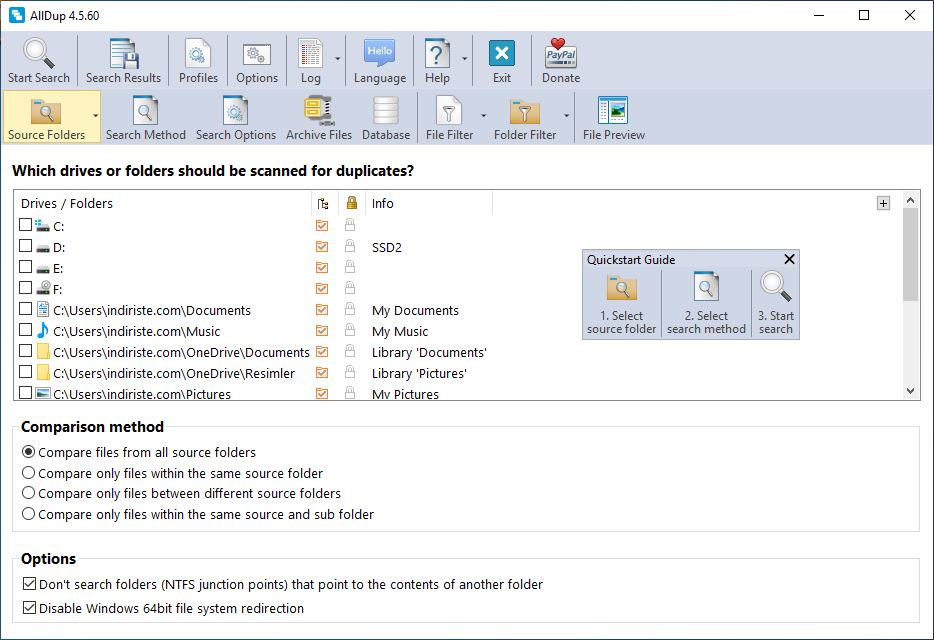
Task: Click the plus button to add folder
Action: point(883,203)
